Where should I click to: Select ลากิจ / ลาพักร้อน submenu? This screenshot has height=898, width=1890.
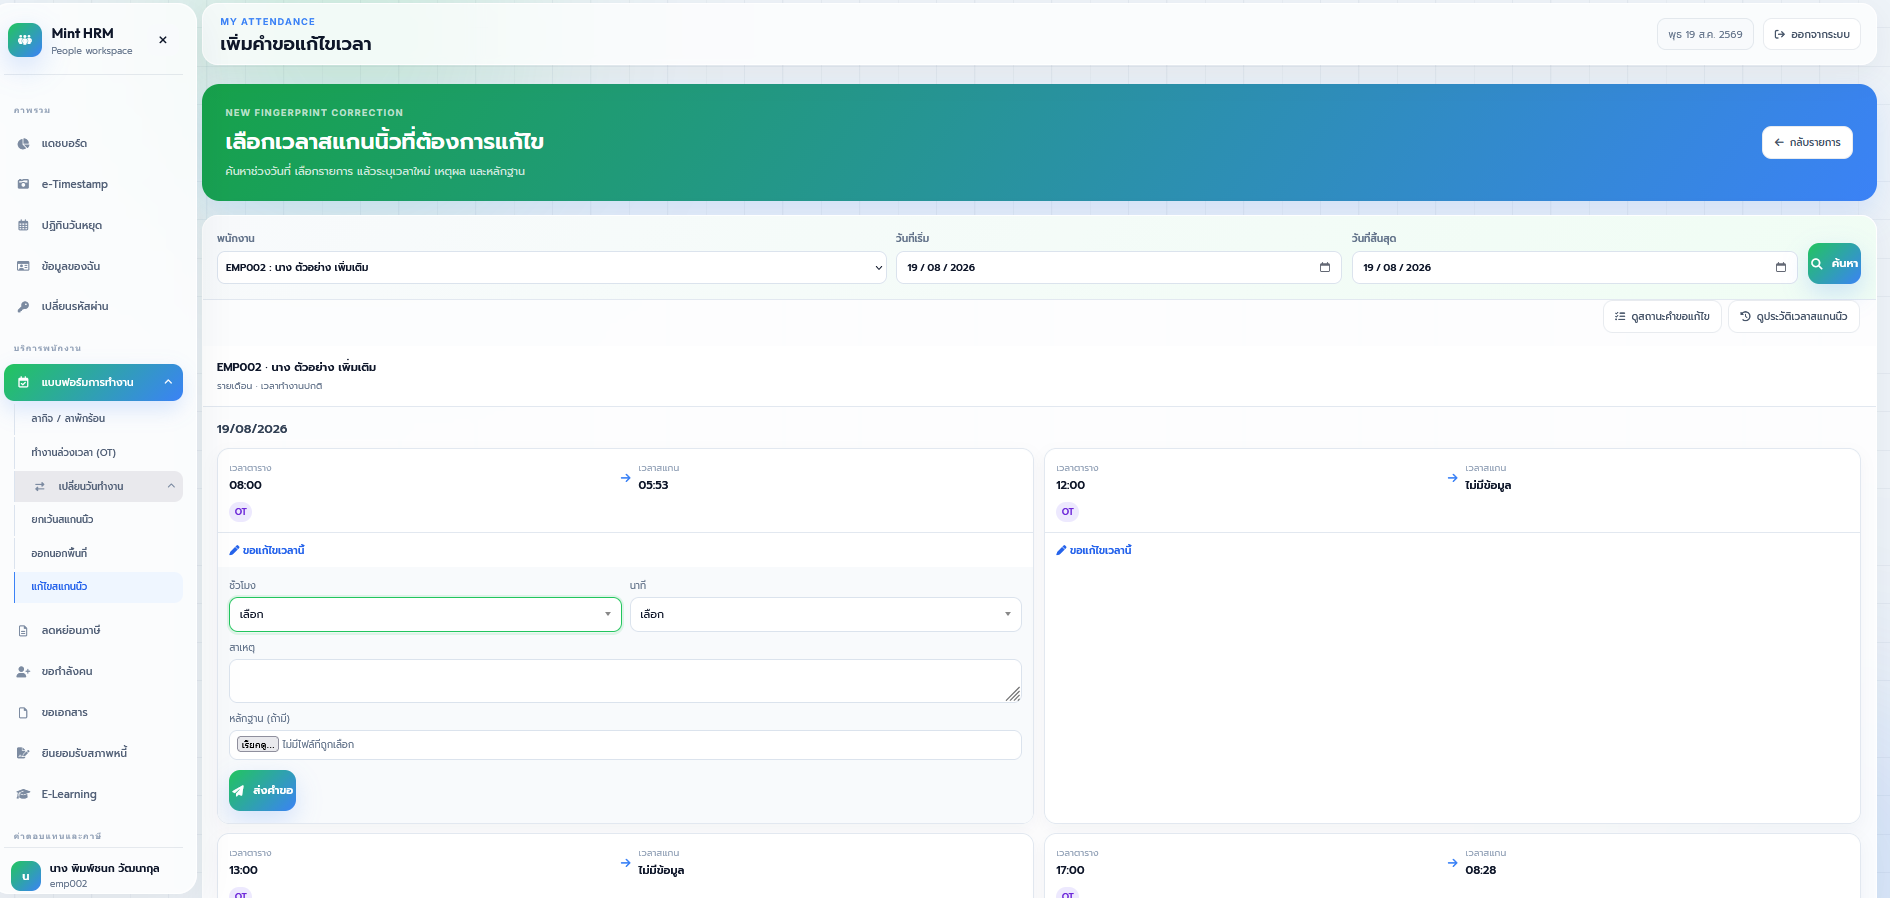[98, 418]
